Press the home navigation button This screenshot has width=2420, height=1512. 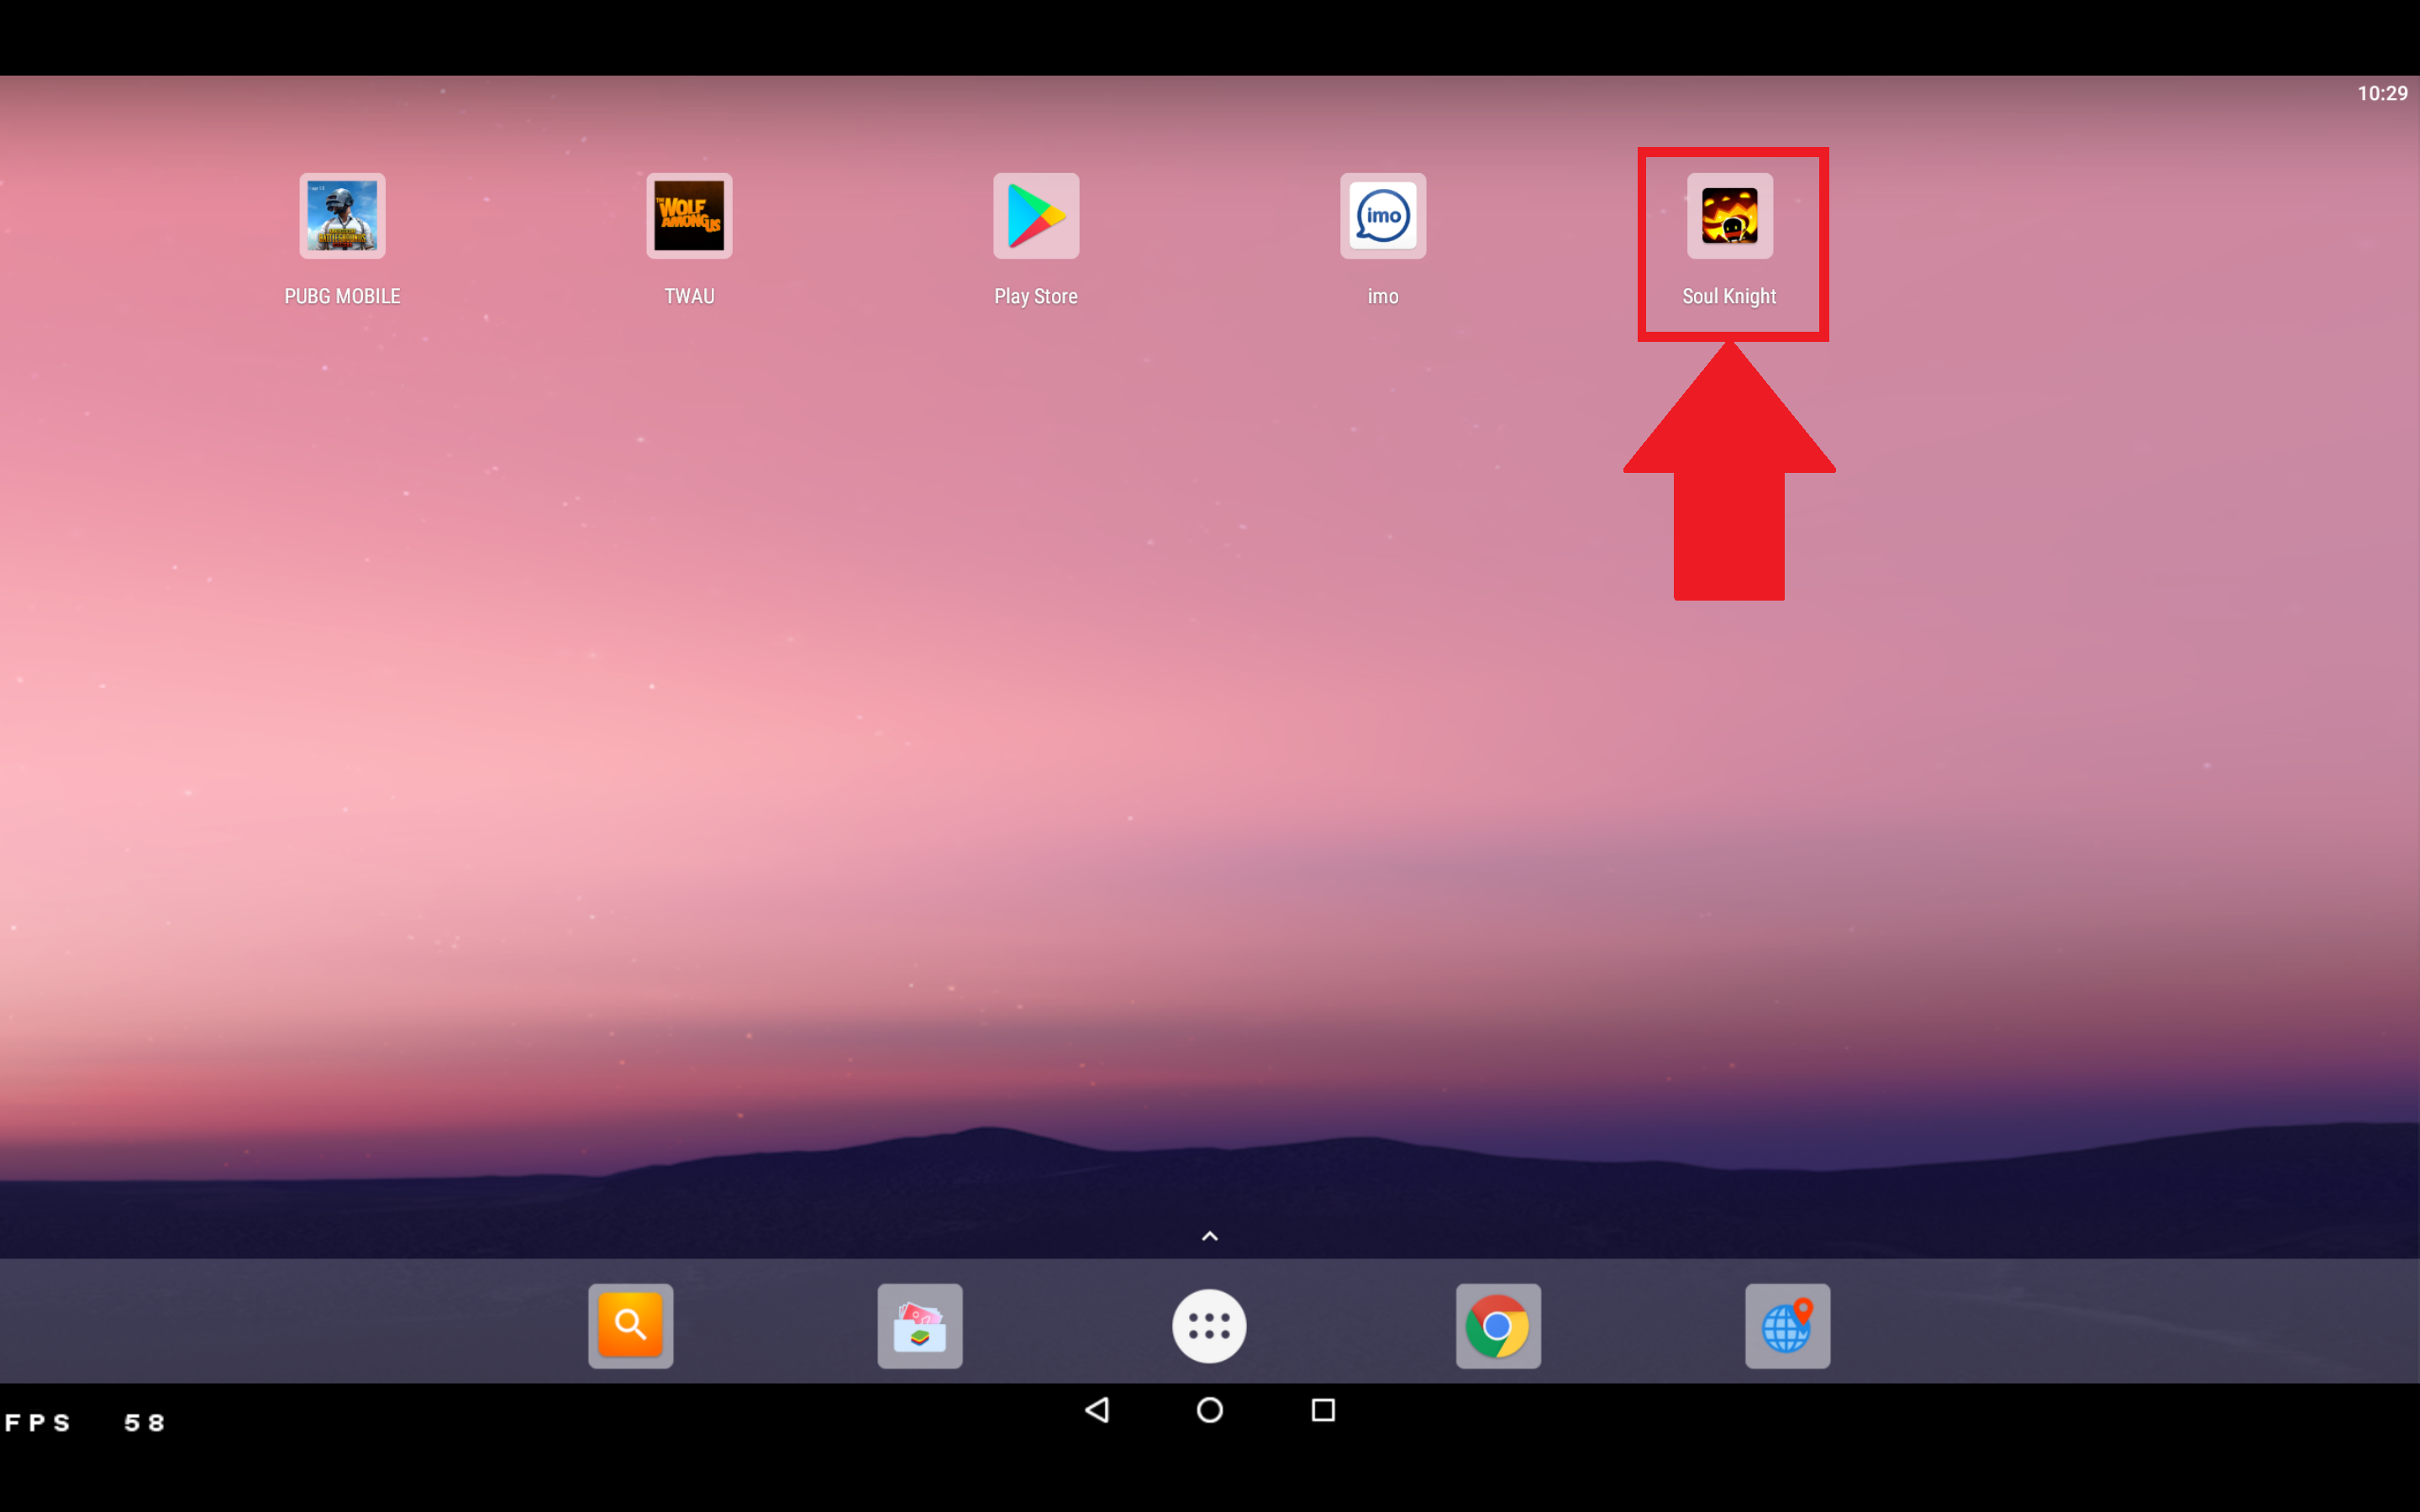point(1209,1411)
